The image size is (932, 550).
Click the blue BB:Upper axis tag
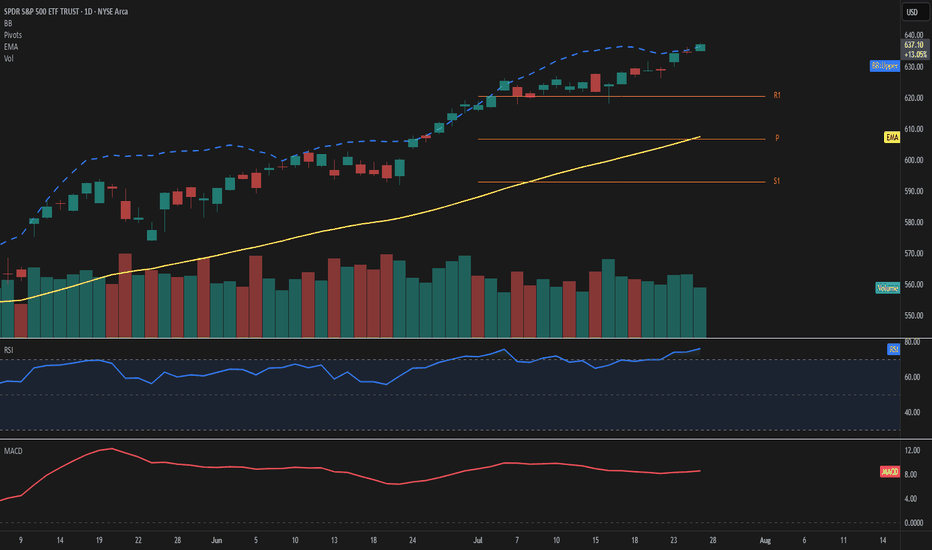(884, 66)
